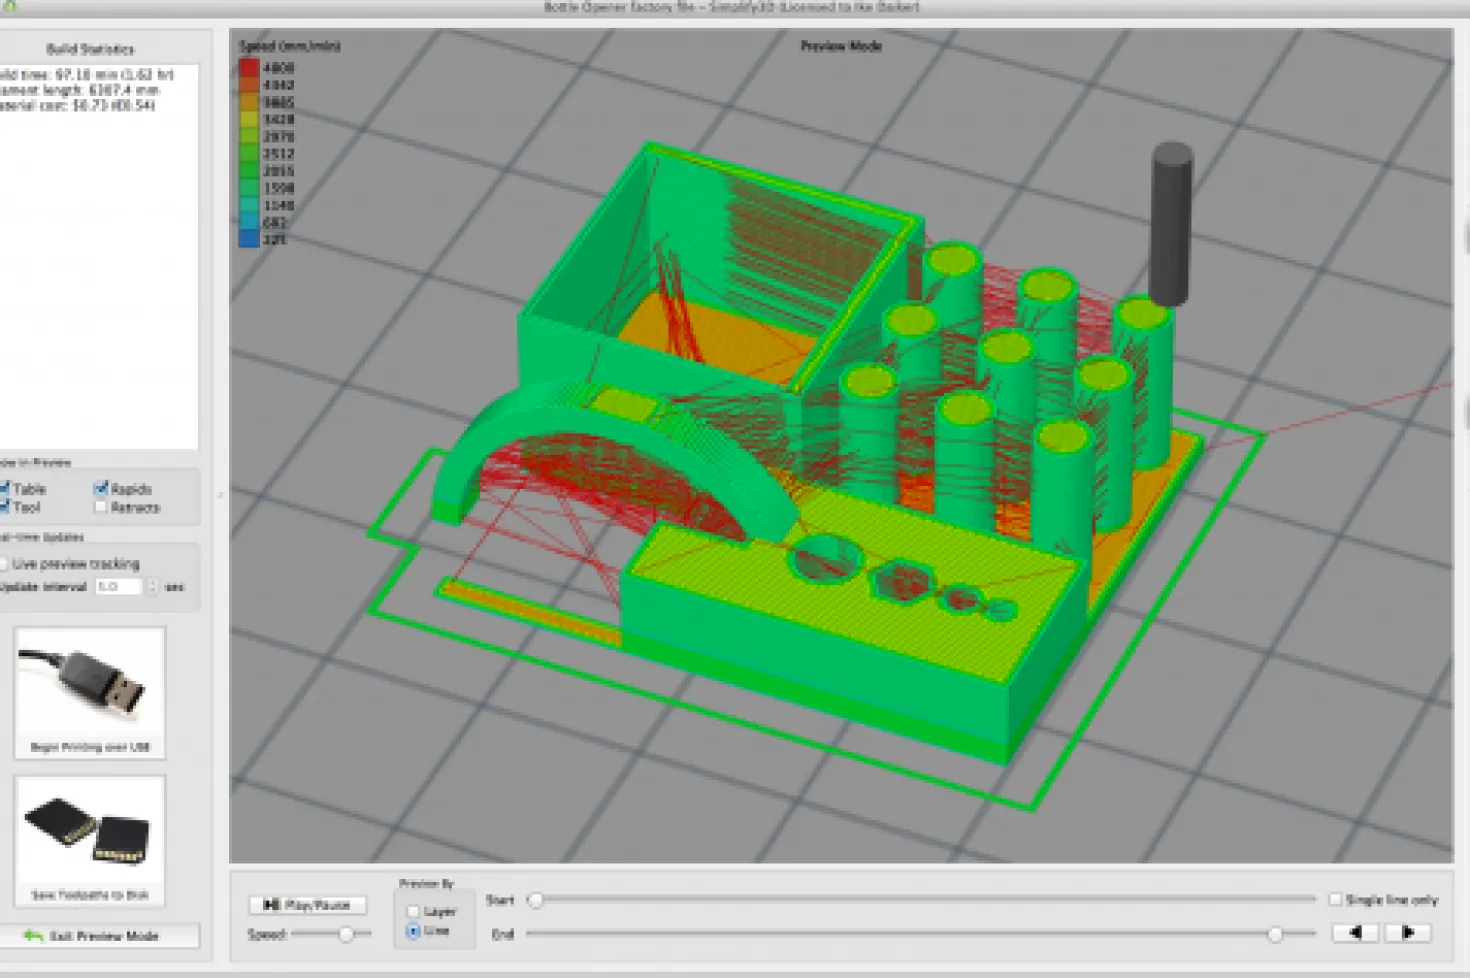
Task: Click the End slider handle
Action: click(x=1275, y=934)
